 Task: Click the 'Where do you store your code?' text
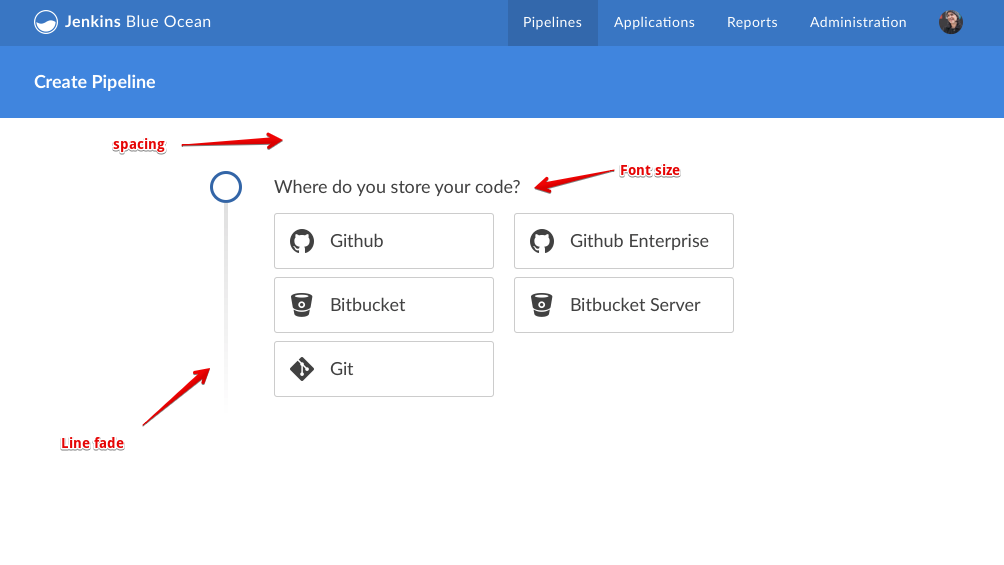click(397, 187)
